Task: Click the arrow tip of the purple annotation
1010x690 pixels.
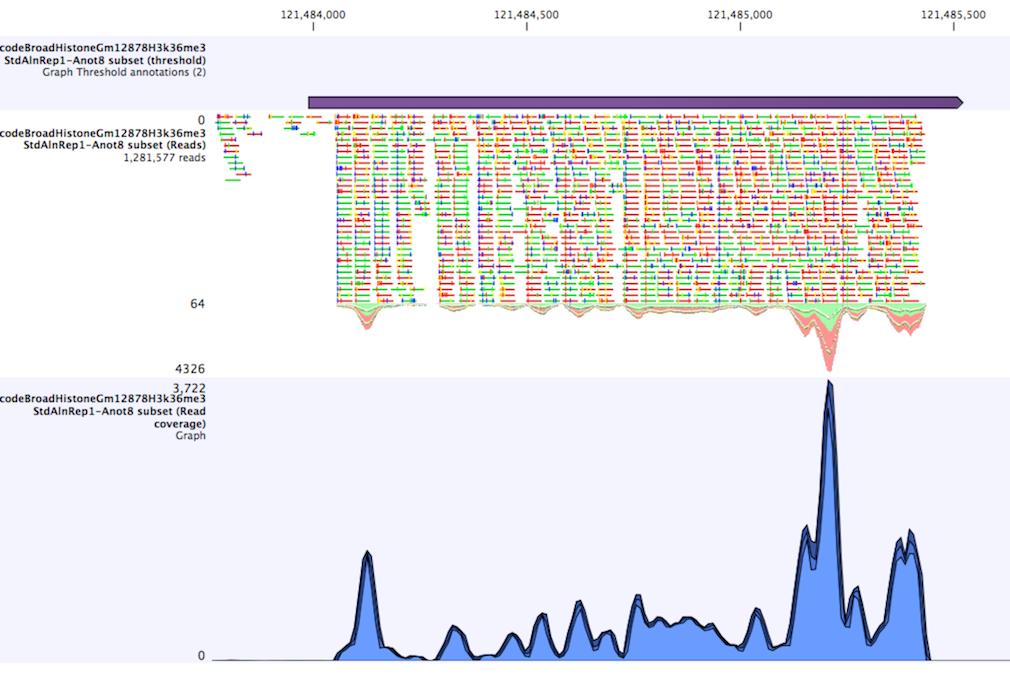Action: pos(960,102)
